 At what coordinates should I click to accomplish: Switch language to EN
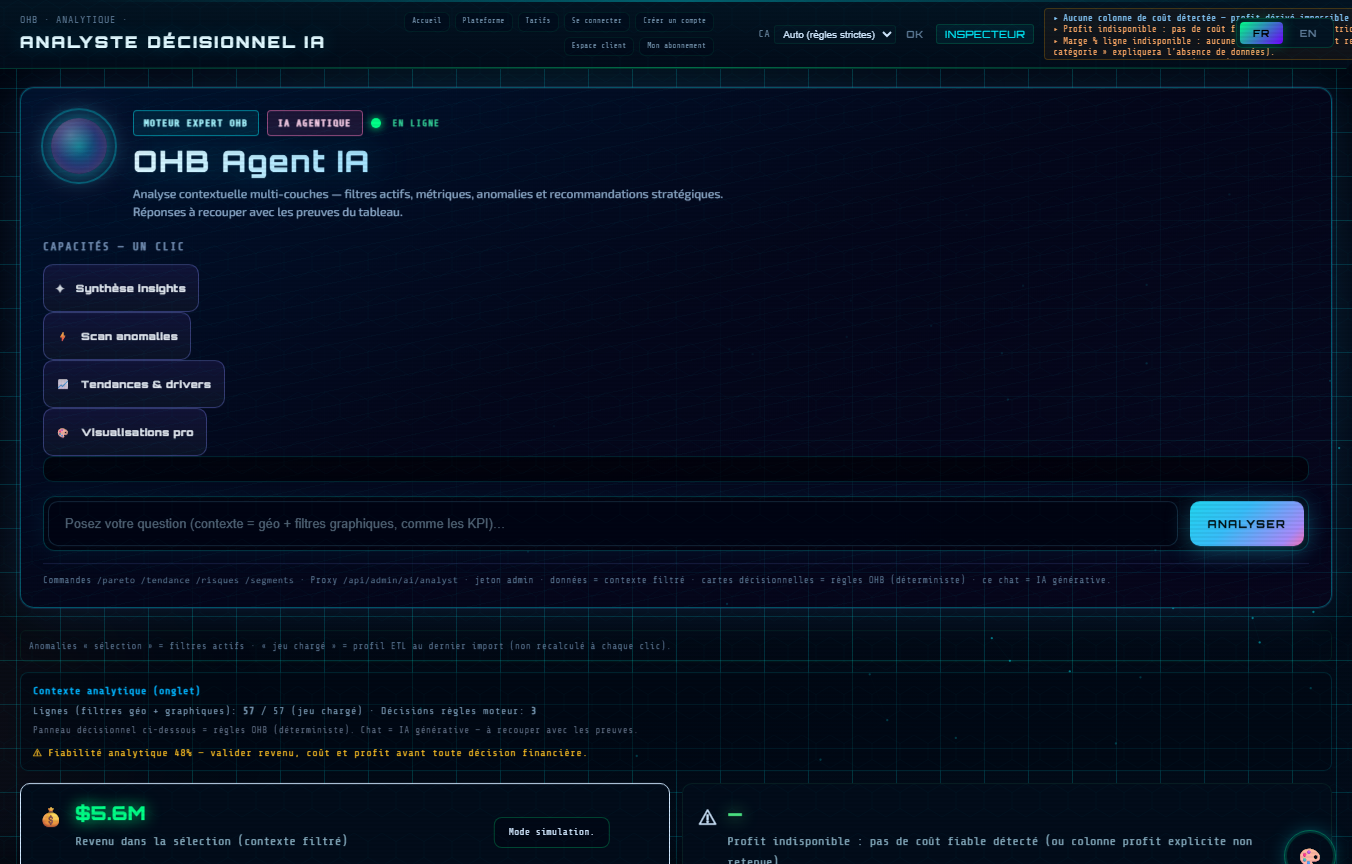point(1308,34)
